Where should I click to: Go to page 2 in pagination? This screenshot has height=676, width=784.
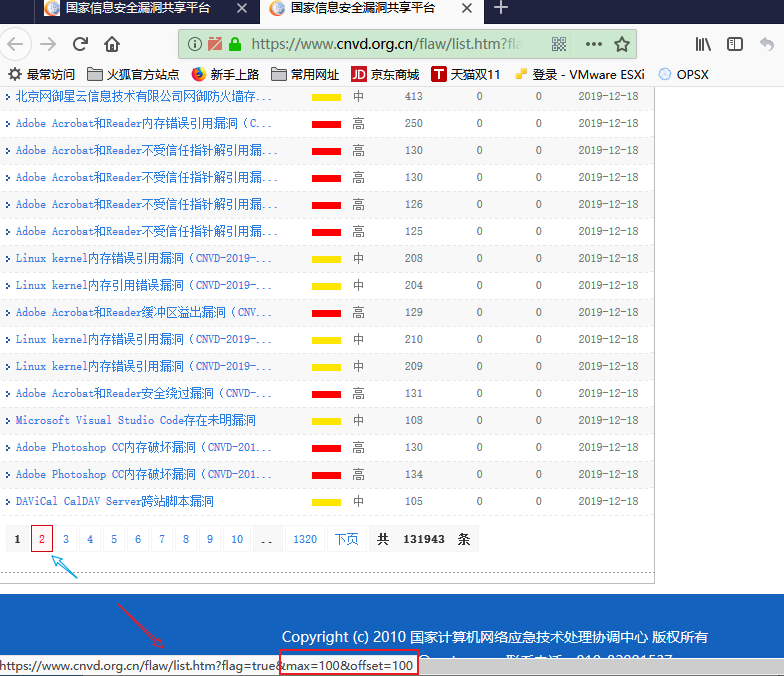point(42,539)
